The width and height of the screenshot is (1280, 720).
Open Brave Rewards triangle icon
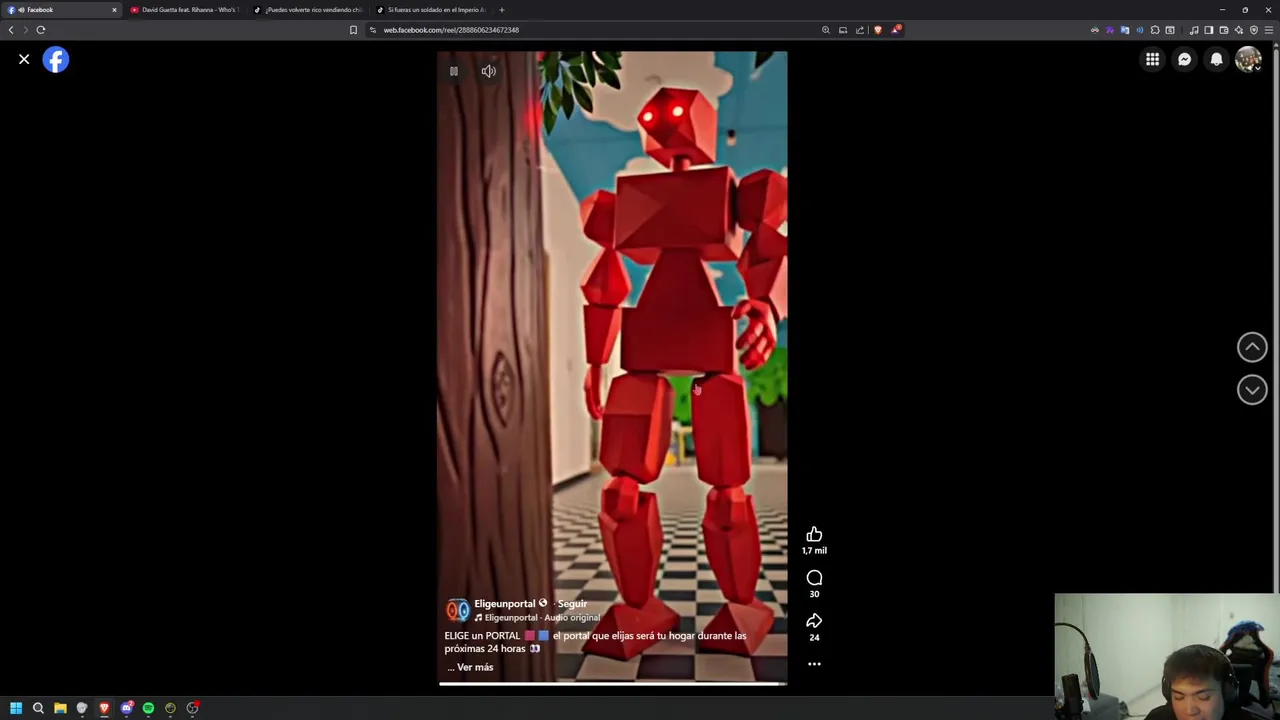coord(896,30)
